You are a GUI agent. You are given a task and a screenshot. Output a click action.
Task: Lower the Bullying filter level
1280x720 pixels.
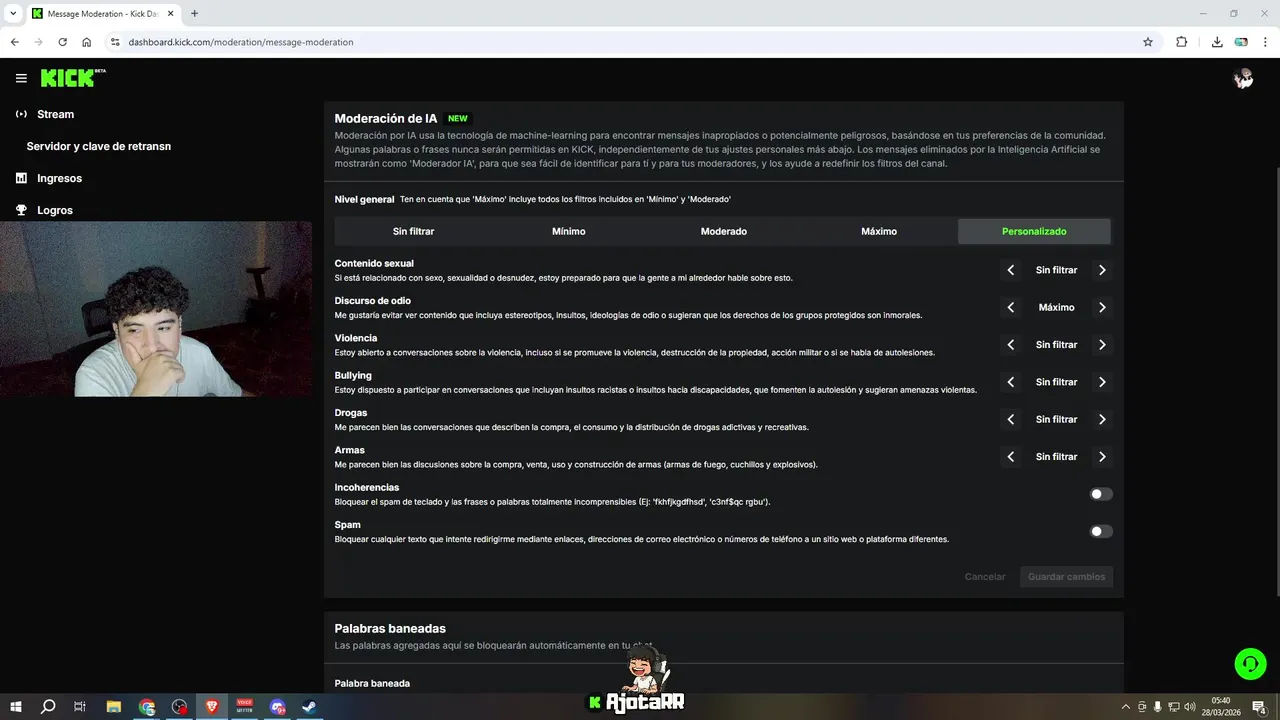pyautogui.click(x=1011, y=382)
